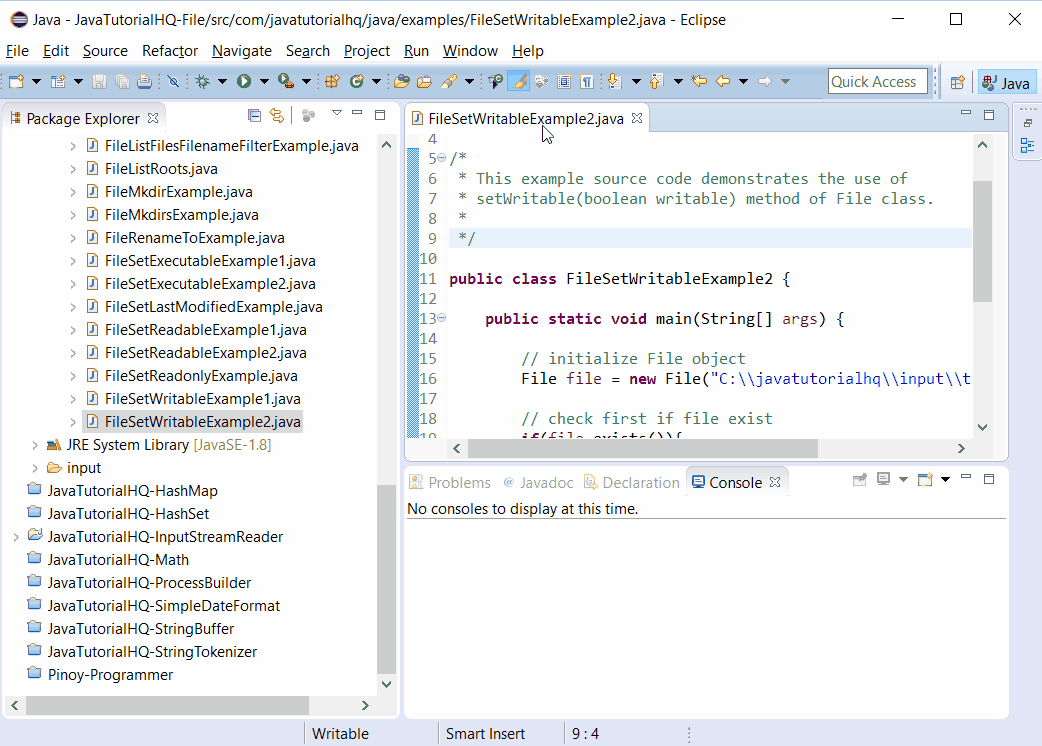Screen dimensions: 1042x746
Task: Jump to the last edit location
Action: [699, 82]
